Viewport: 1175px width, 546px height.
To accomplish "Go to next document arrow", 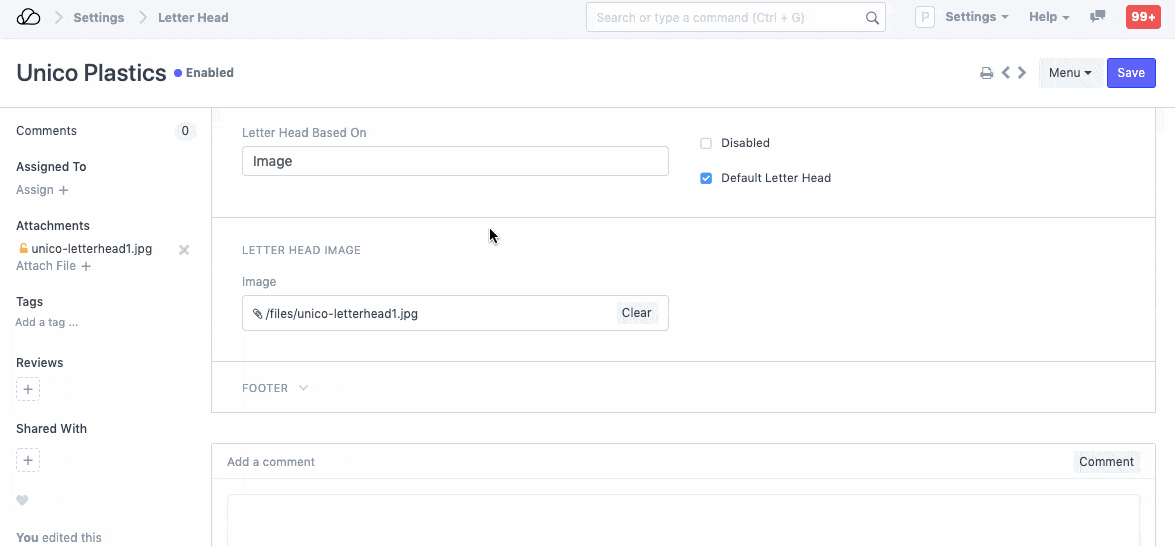I will point(1022,73).
